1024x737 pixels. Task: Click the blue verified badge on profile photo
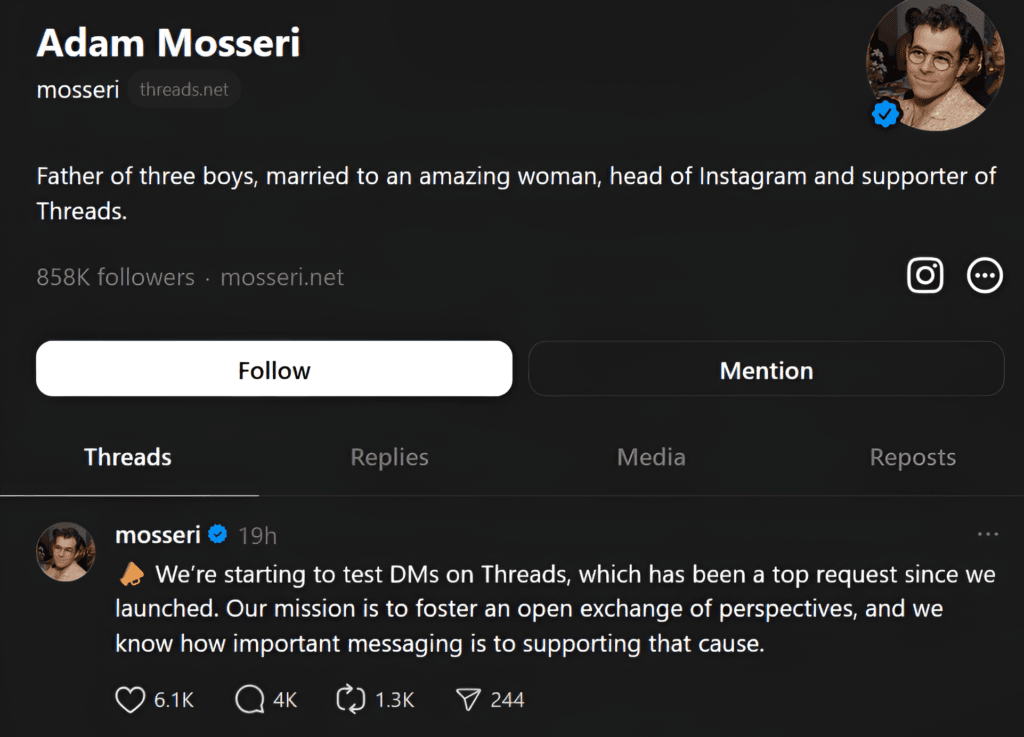coord(885,114)
